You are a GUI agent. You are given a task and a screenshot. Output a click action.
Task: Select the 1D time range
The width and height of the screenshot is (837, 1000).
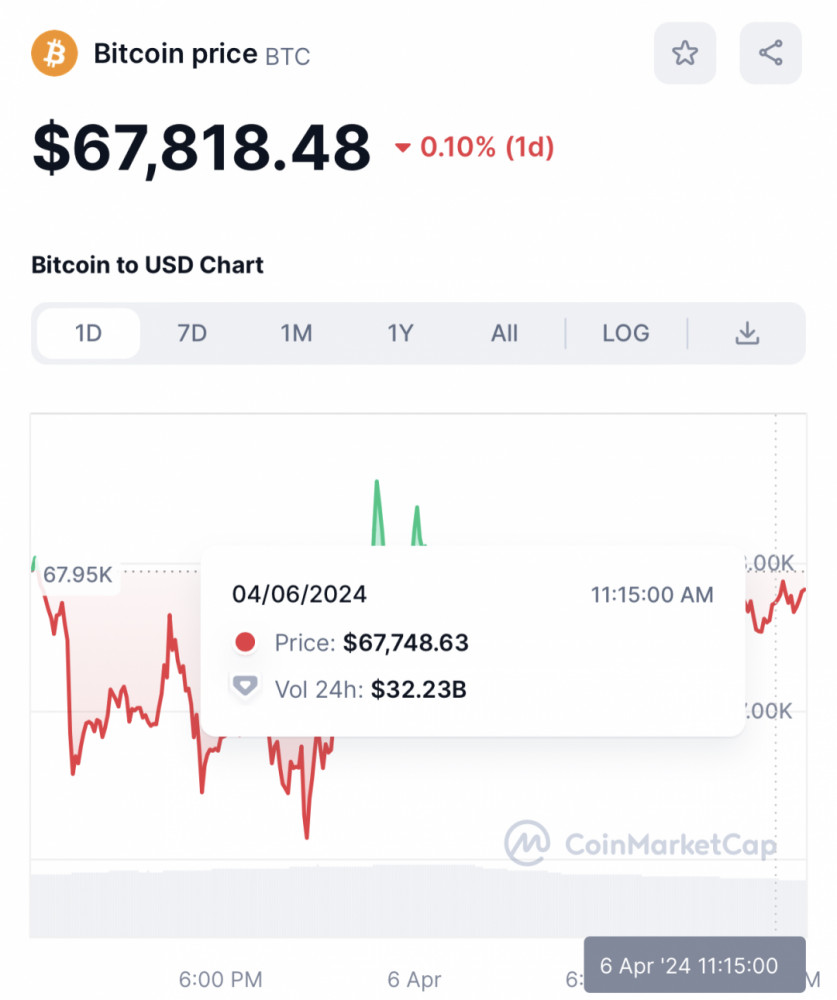tap(89, 333)
